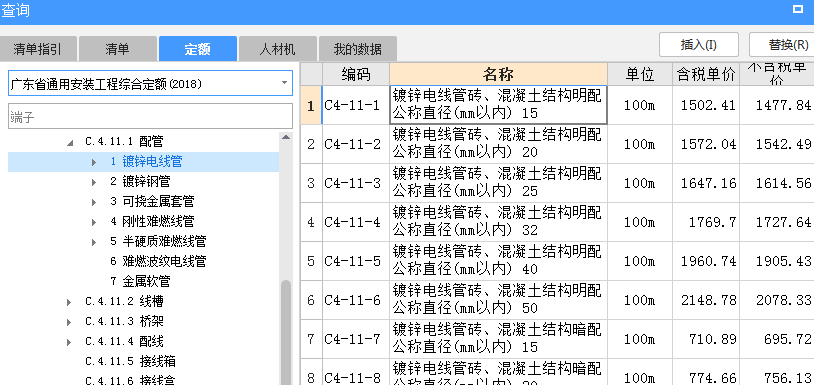Image resolution: width=814 pixels, height=385 pixels.
Task: Expand the 2 镀锌钢管 node arrow
Action: (x=94, y=182)
